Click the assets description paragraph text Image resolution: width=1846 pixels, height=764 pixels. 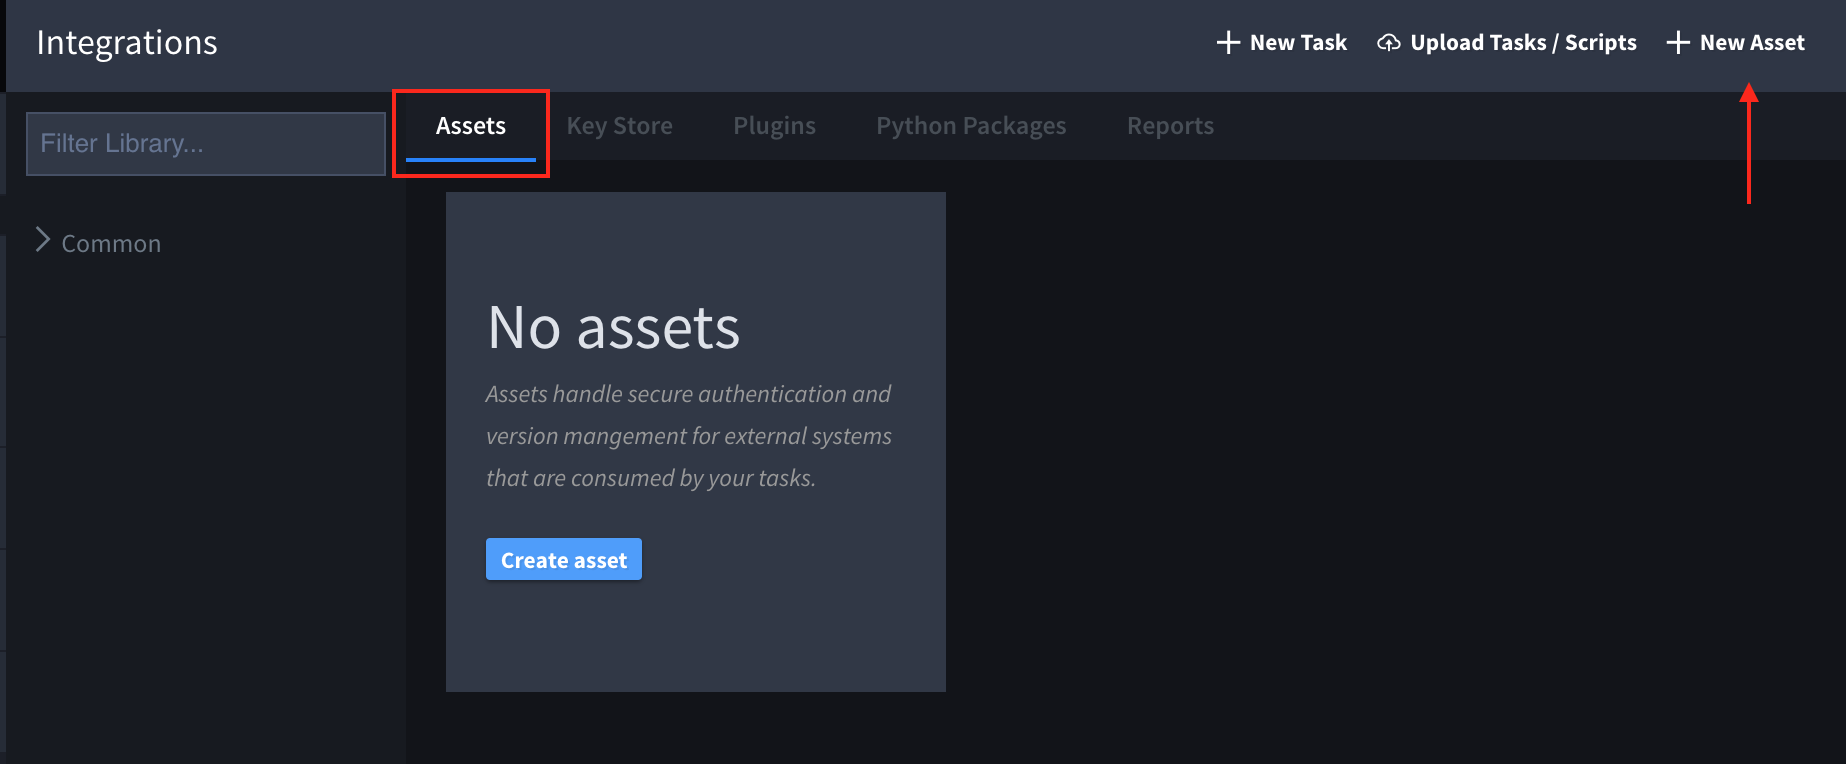688,436
